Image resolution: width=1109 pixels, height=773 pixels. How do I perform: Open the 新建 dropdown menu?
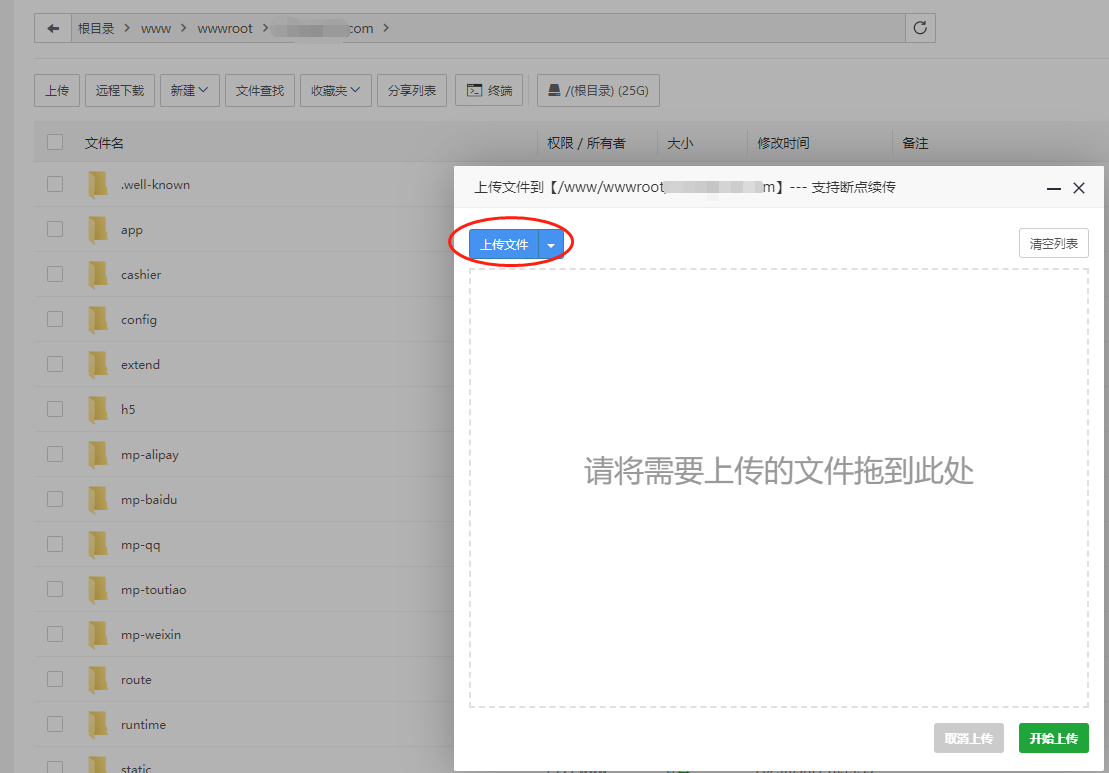pyautogui.click(x=189, y=90)
